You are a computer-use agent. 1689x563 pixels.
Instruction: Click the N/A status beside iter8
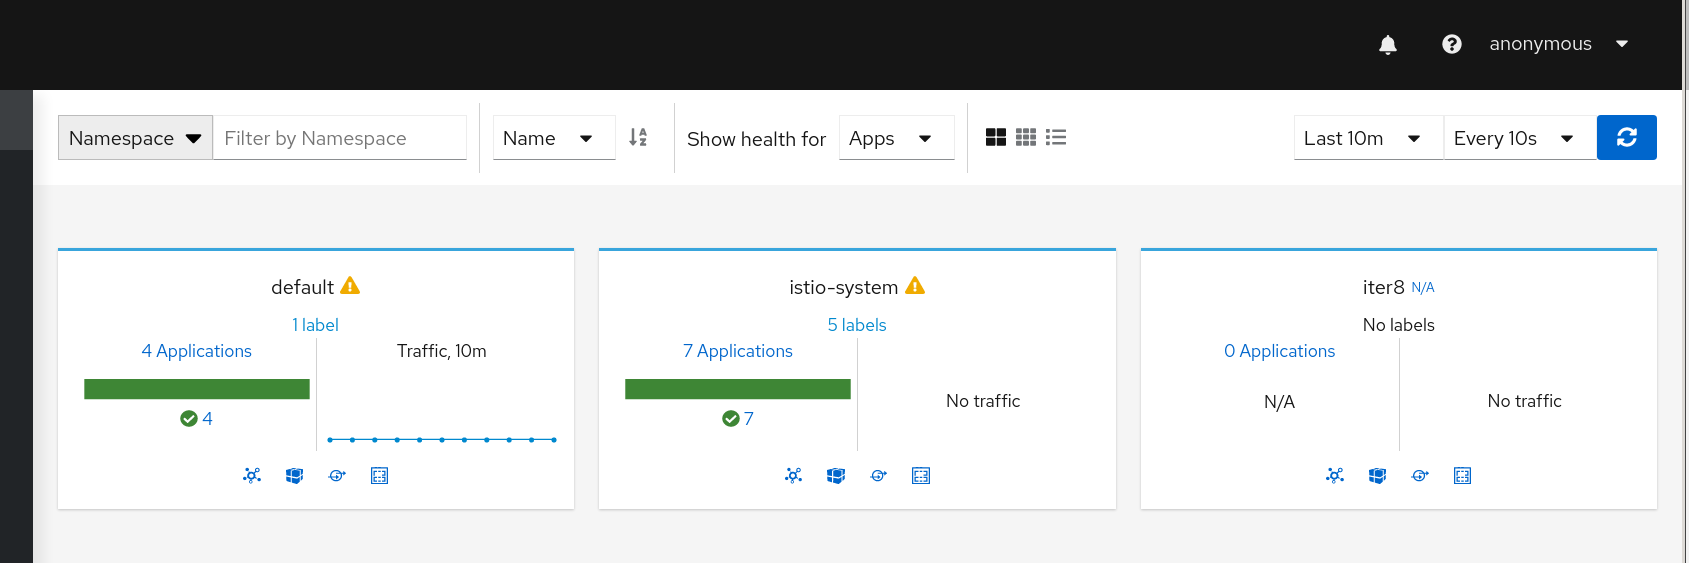1423,288
